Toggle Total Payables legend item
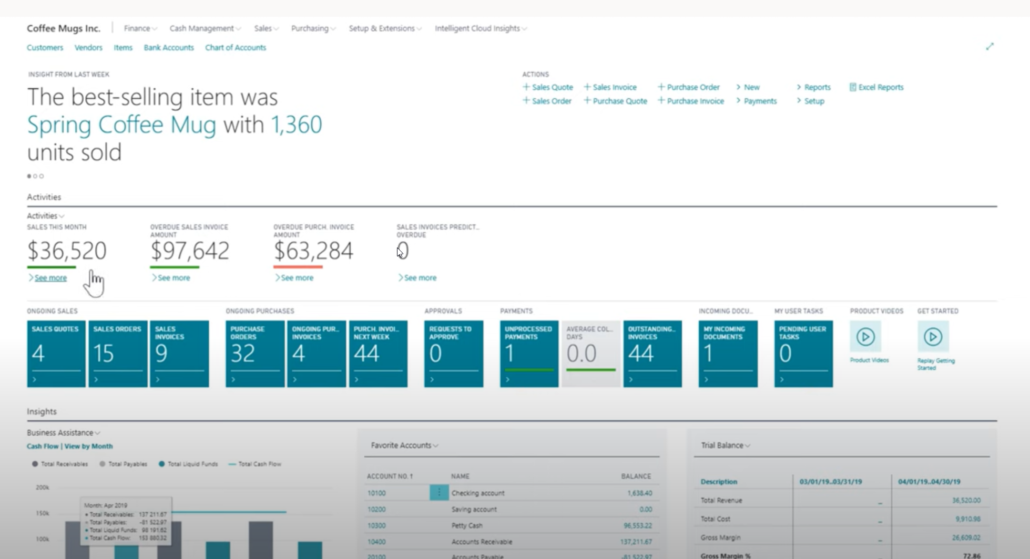 click(x=123, y=464)
